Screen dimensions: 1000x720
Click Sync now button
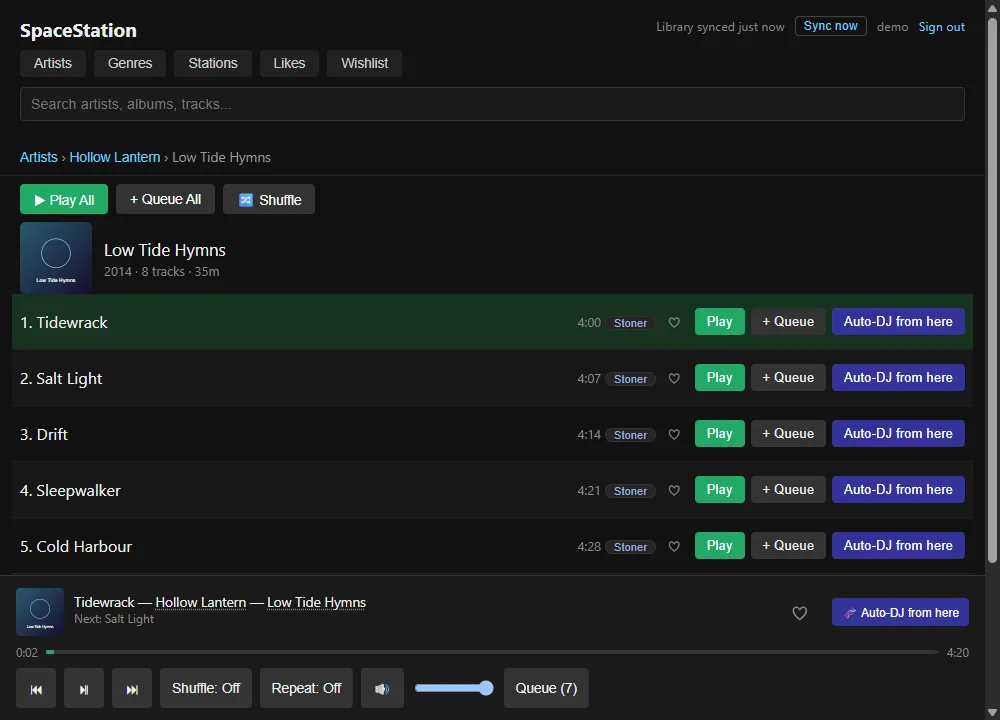pos(830,26)
